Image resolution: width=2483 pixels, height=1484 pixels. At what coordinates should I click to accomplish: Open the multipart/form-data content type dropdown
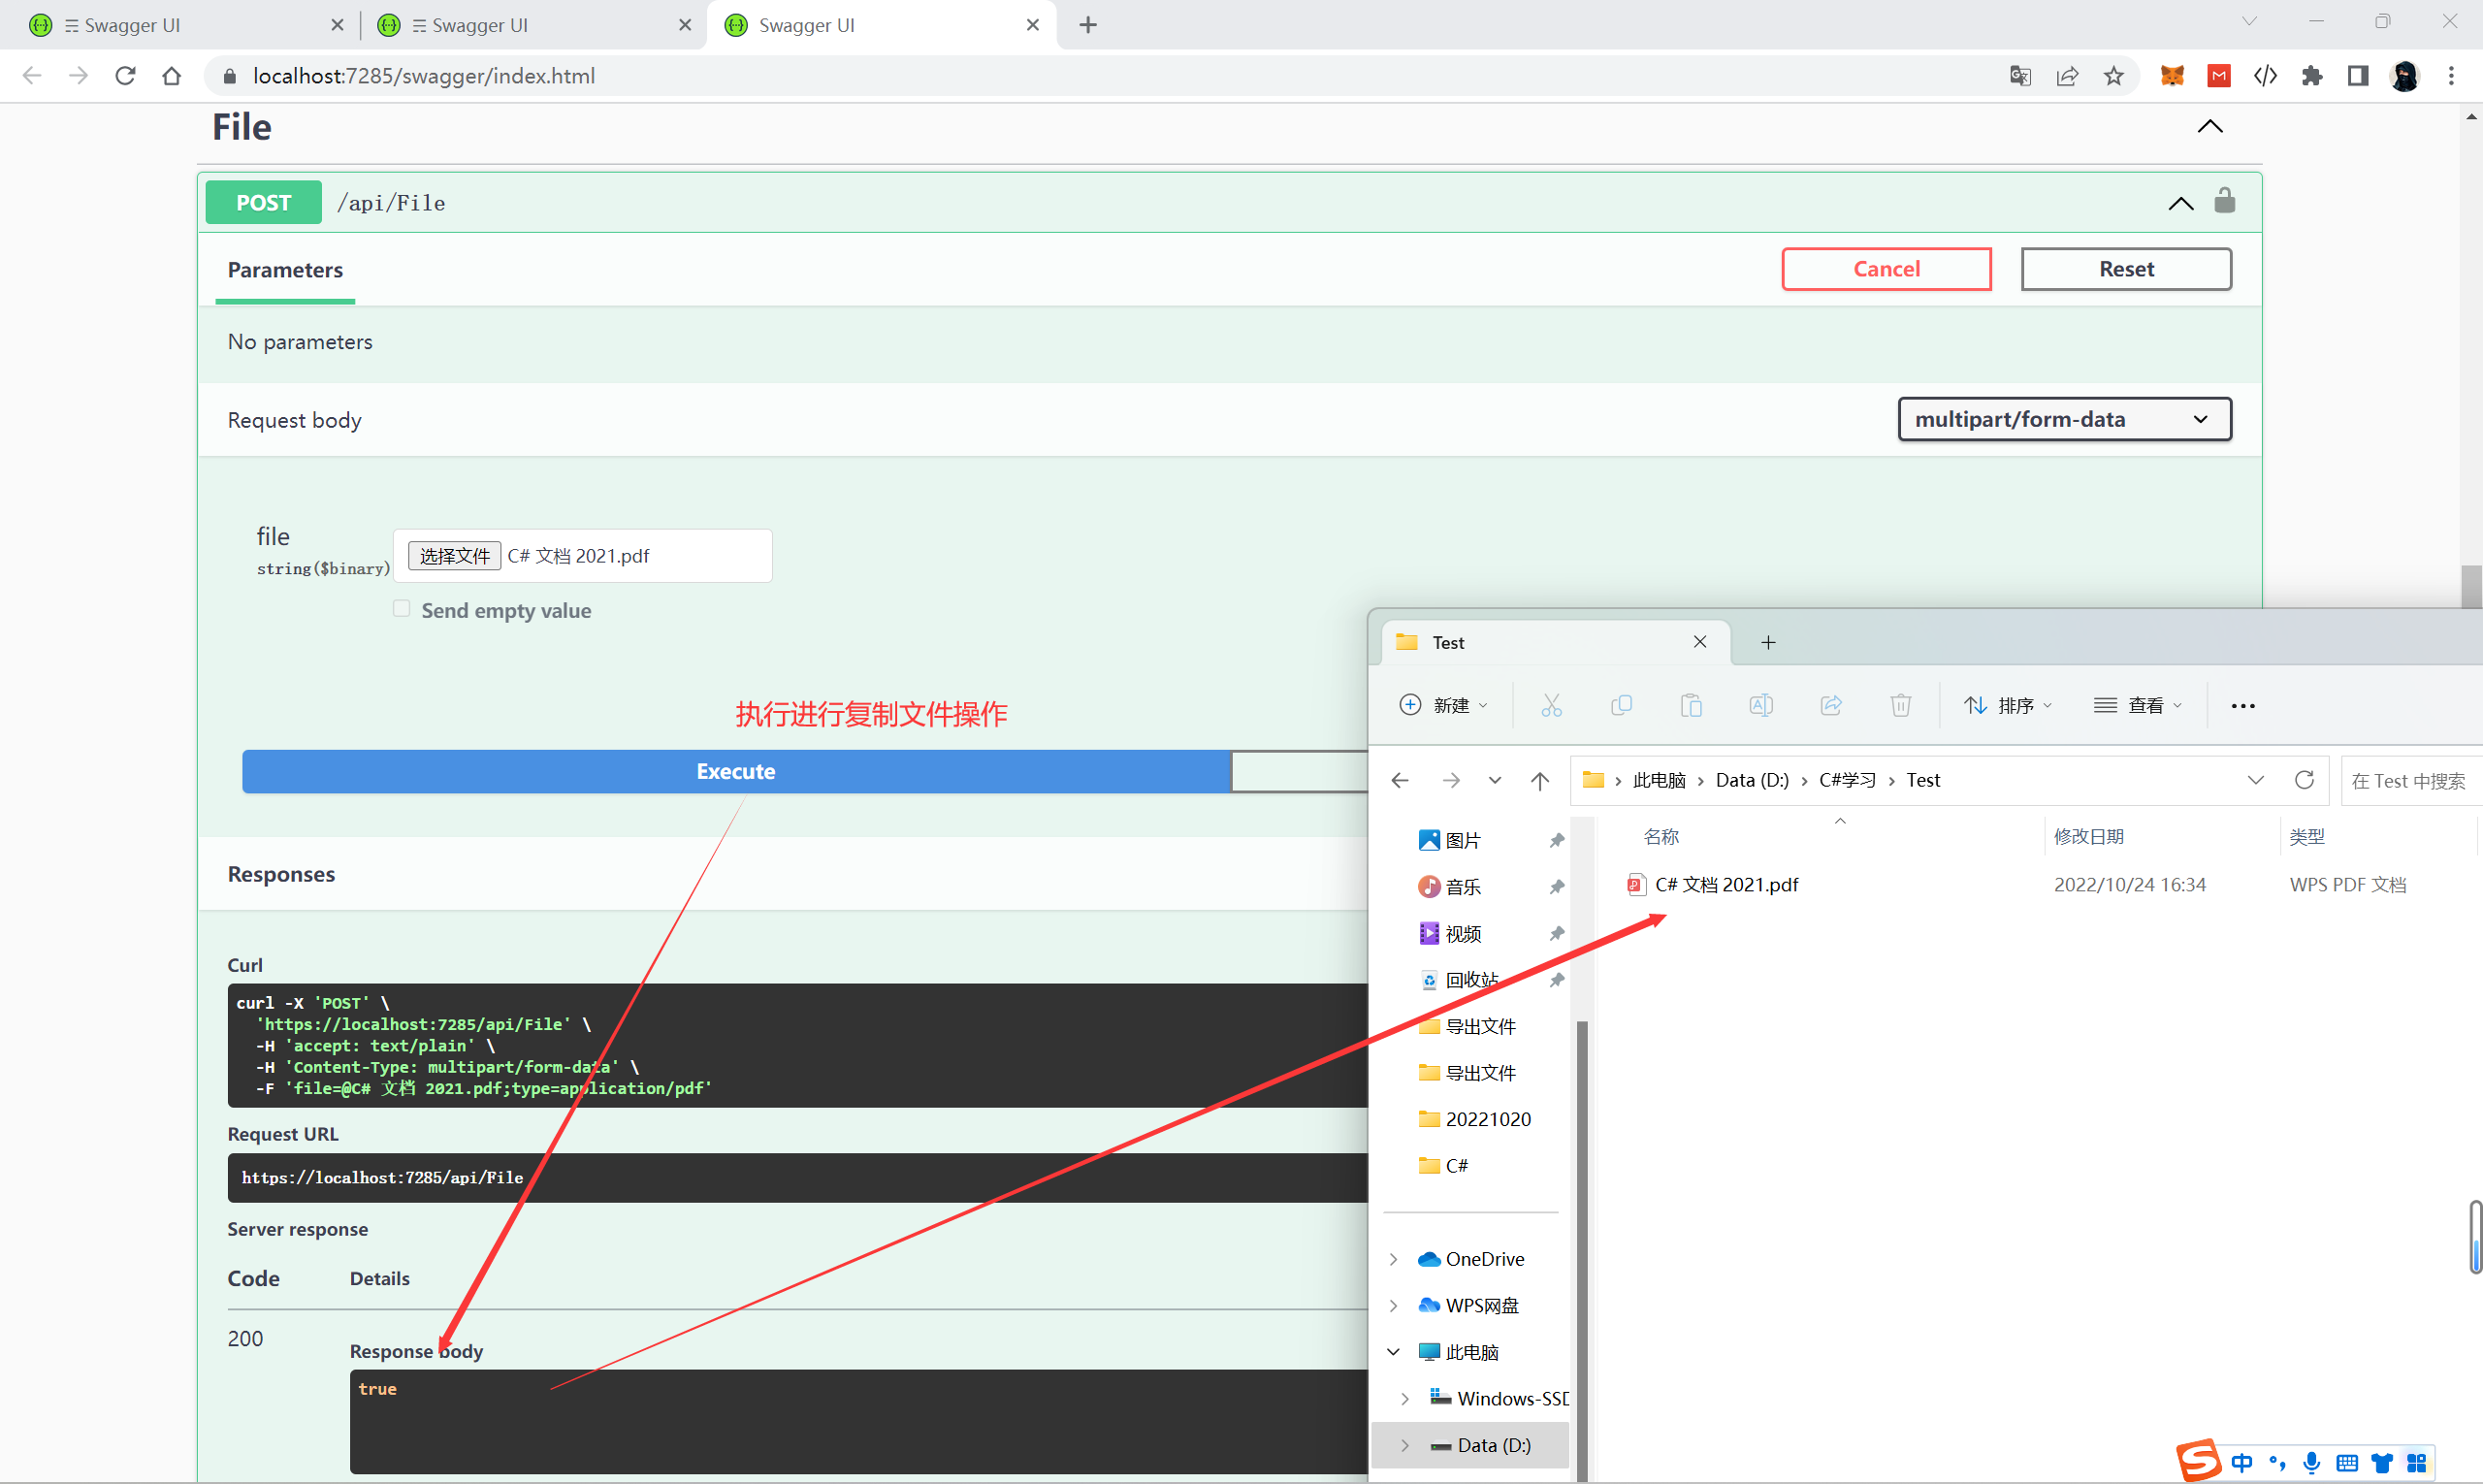2064,419
